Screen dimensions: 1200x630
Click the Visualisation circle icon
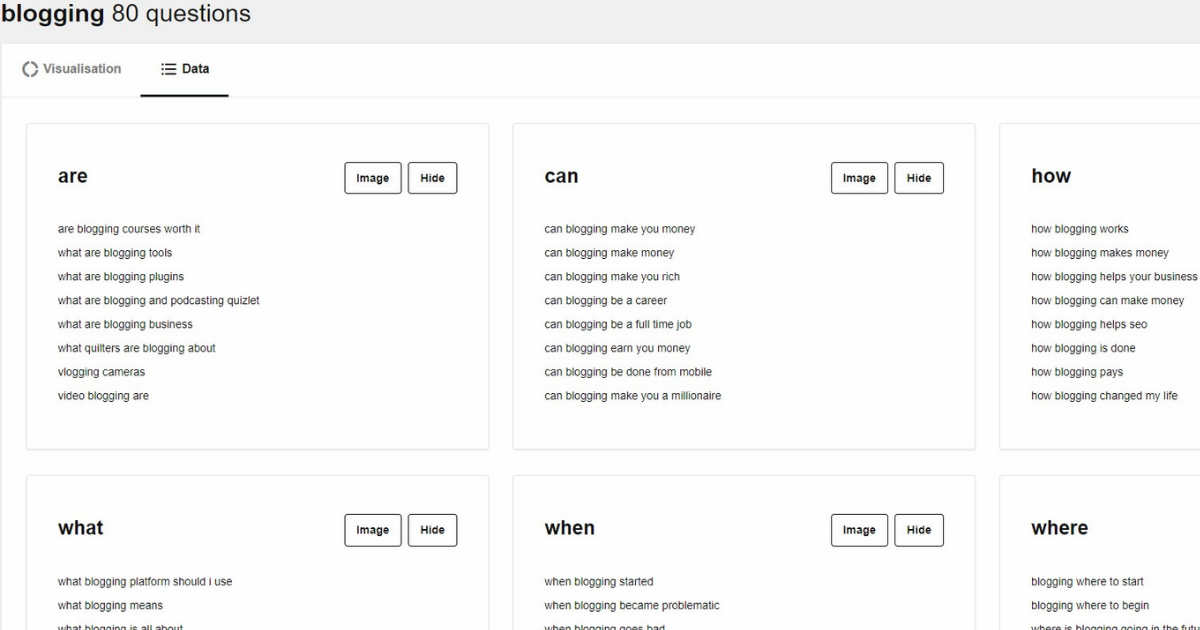coord(30,69)
